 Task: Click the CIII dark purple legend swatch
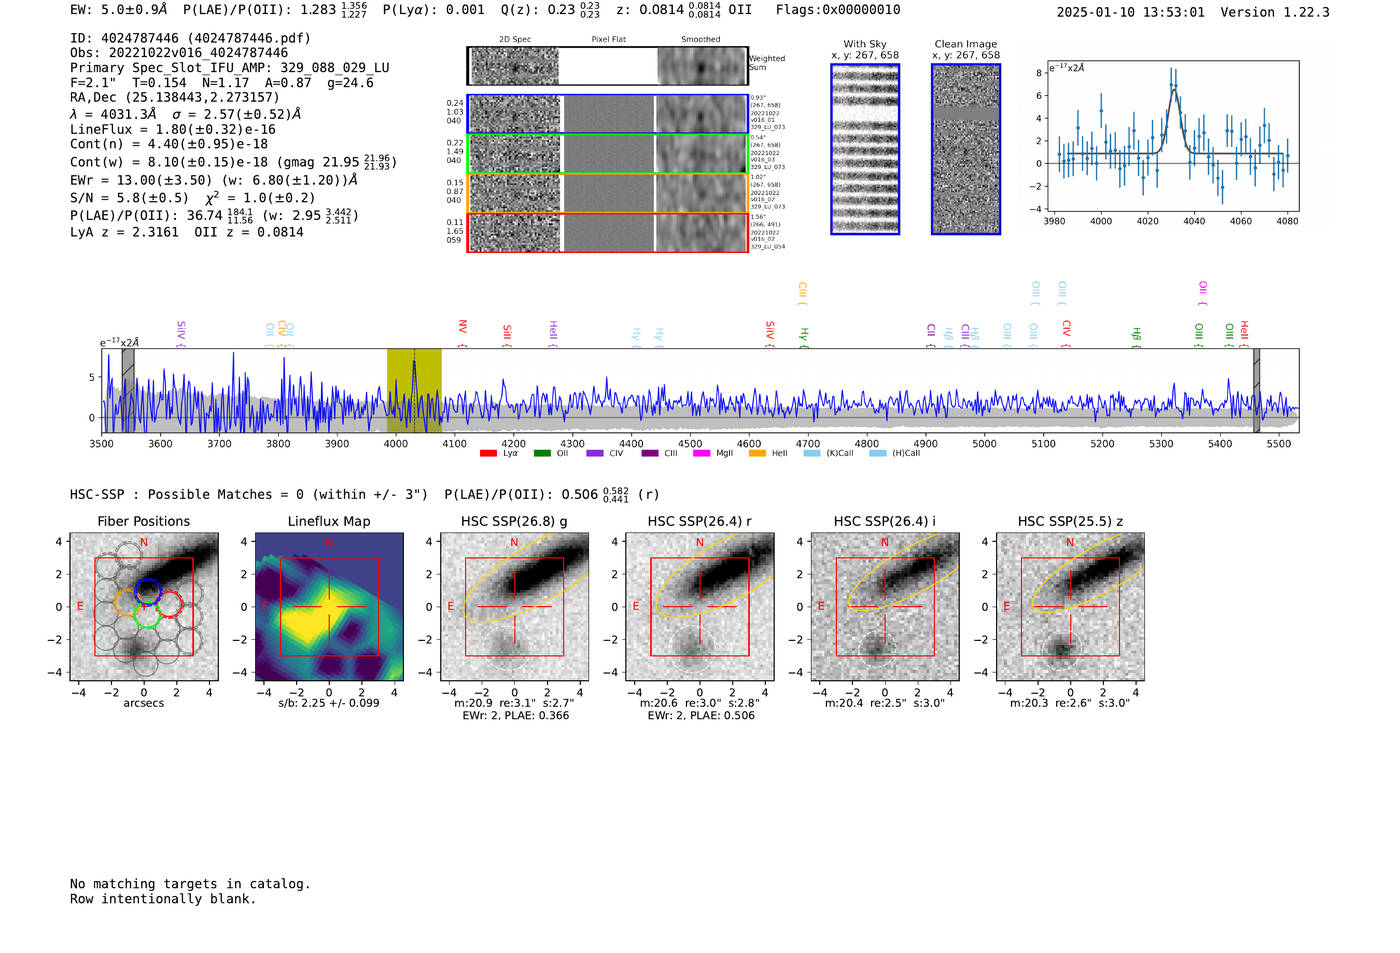coord(650,453)
